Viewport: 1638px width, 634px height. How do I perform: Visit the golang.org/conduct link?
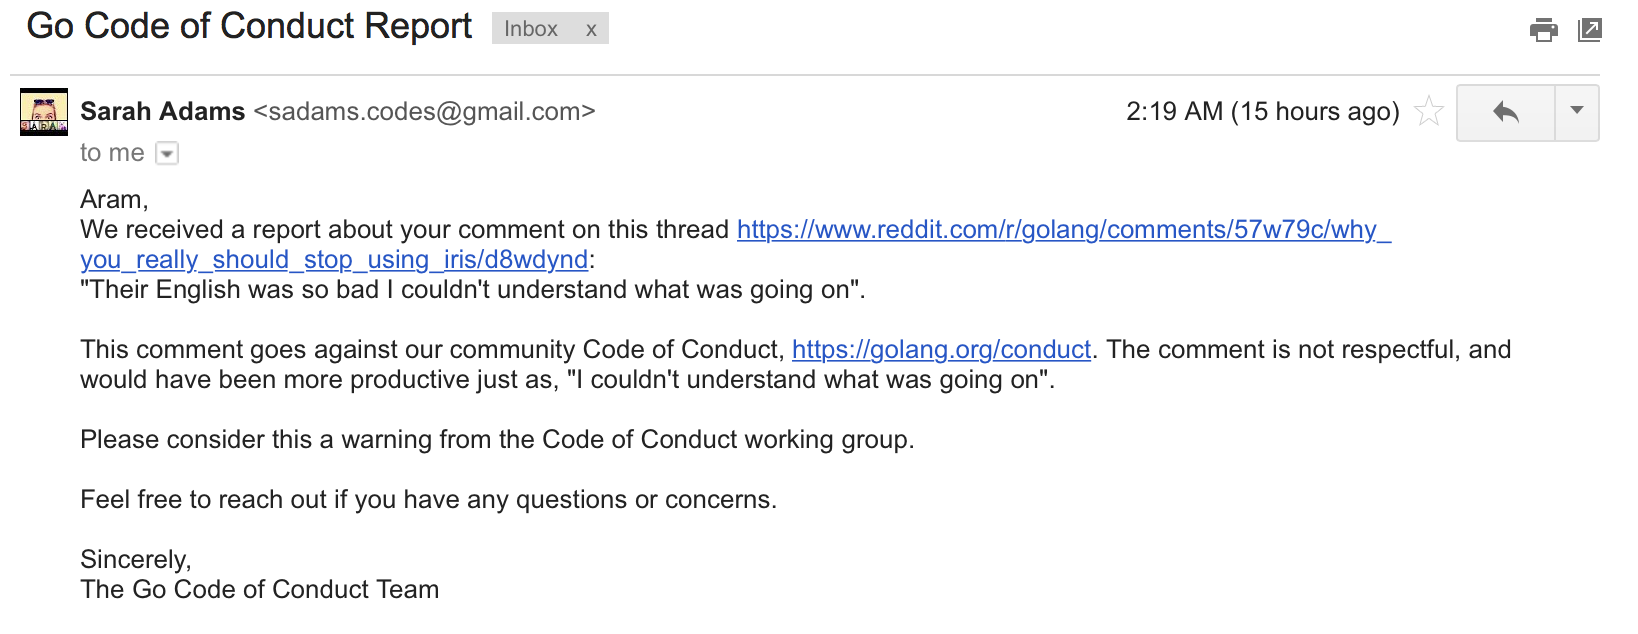(941, 350)
